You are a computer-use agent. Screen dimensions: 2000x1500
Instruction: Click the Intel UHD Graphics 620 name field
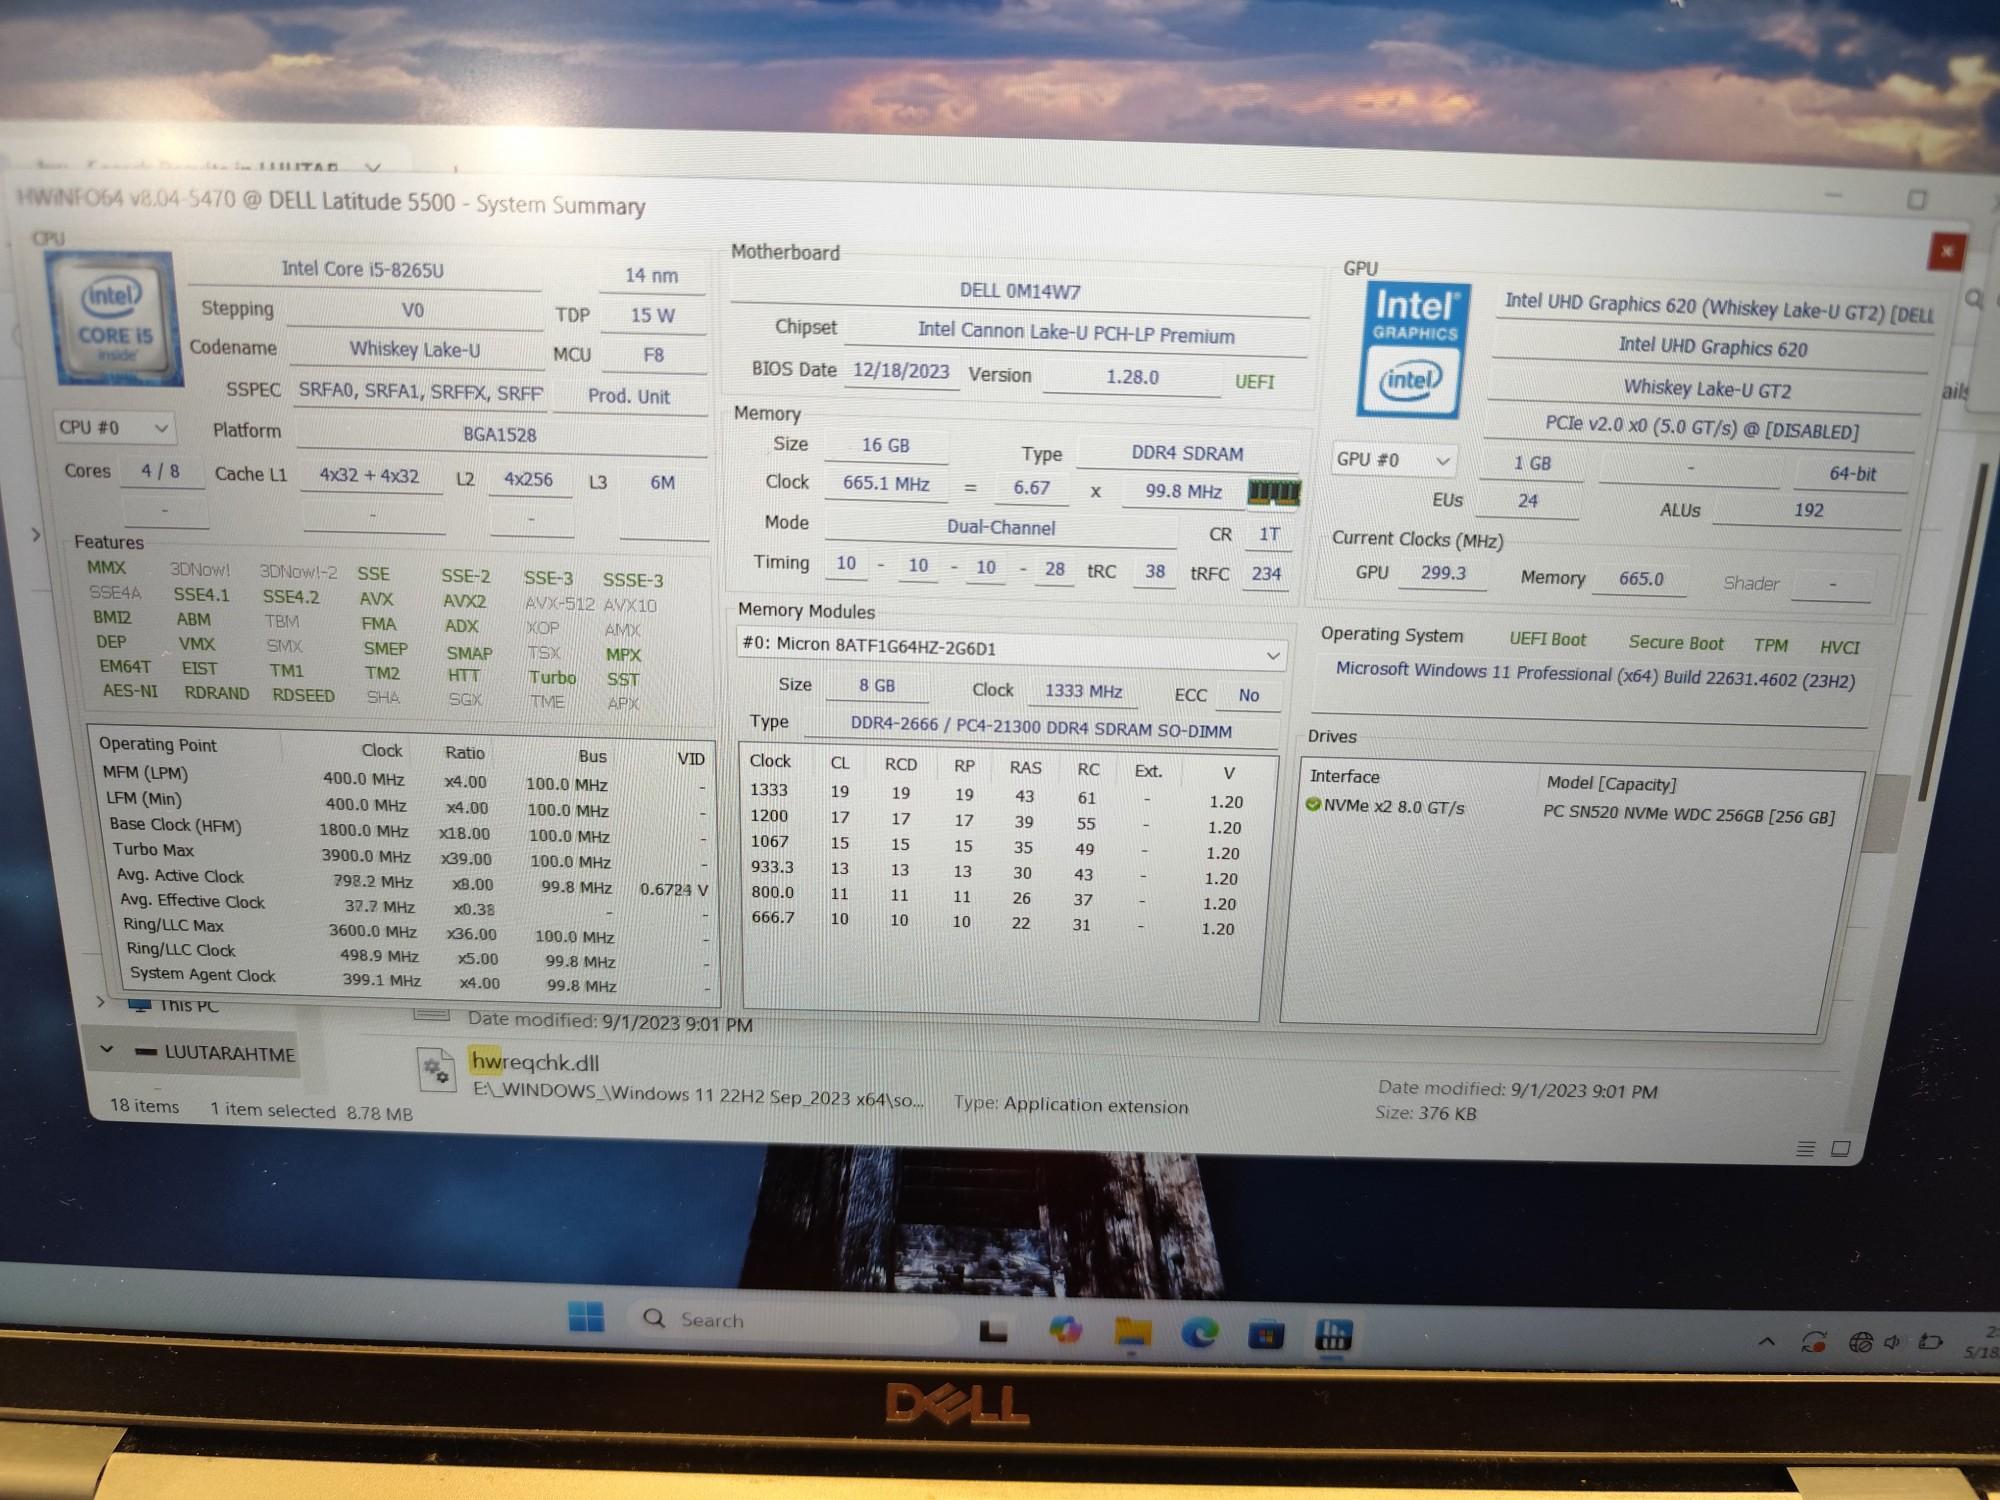(x=1712, y=348)
